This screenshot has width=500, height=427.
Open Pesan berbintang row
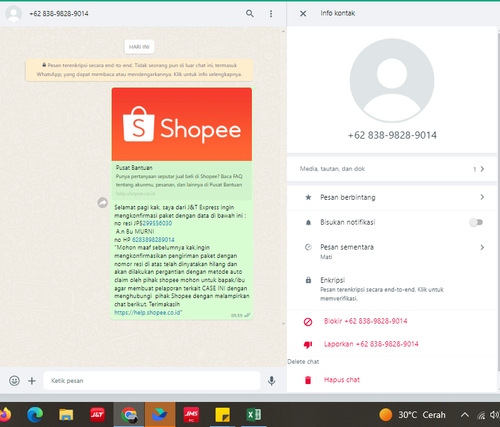[392, 197]
